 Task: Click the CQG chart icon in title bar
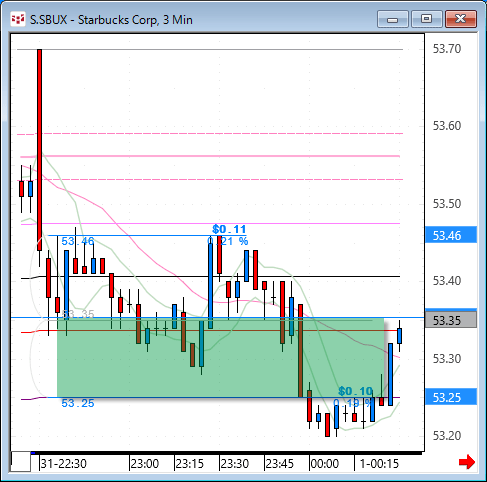[x=18, y=19]
